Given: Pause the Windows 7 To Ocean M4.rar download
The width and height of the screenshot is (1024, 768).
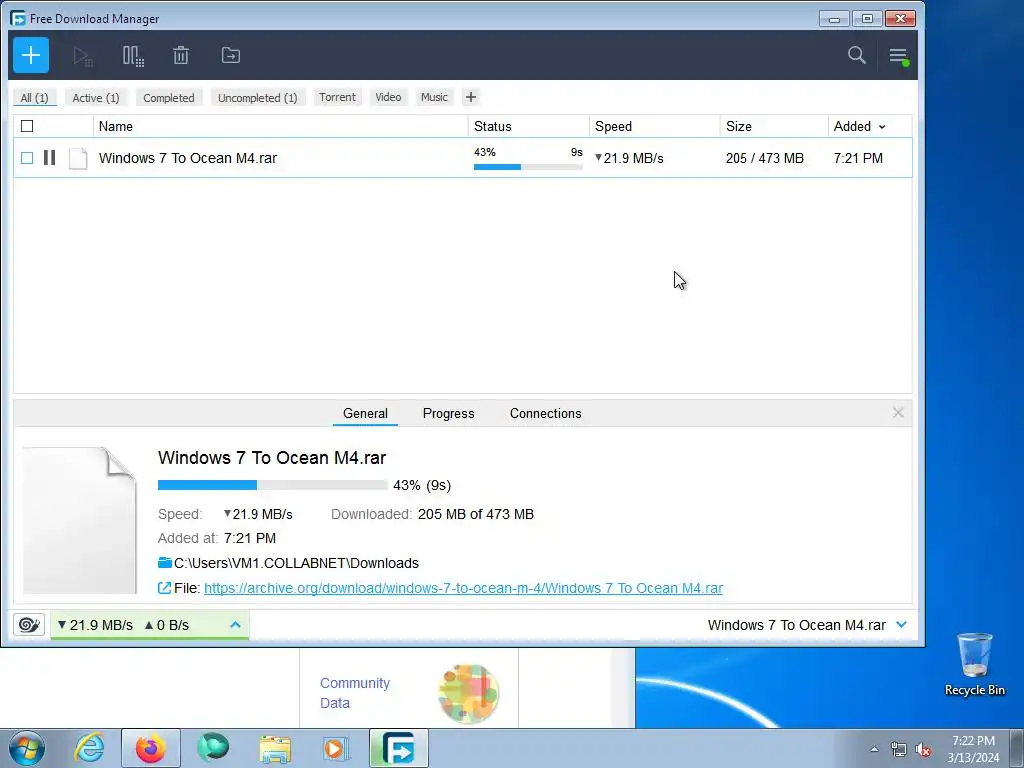Looking at the screenshot, I should tap(50, 157).
